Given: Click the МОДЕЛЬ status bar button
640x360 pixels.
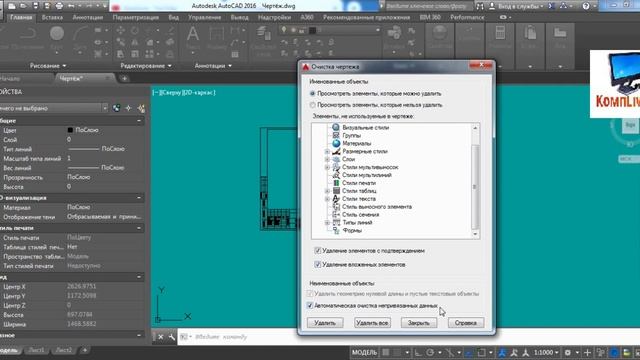Looking at the screenshot, I should coord(364,352).
